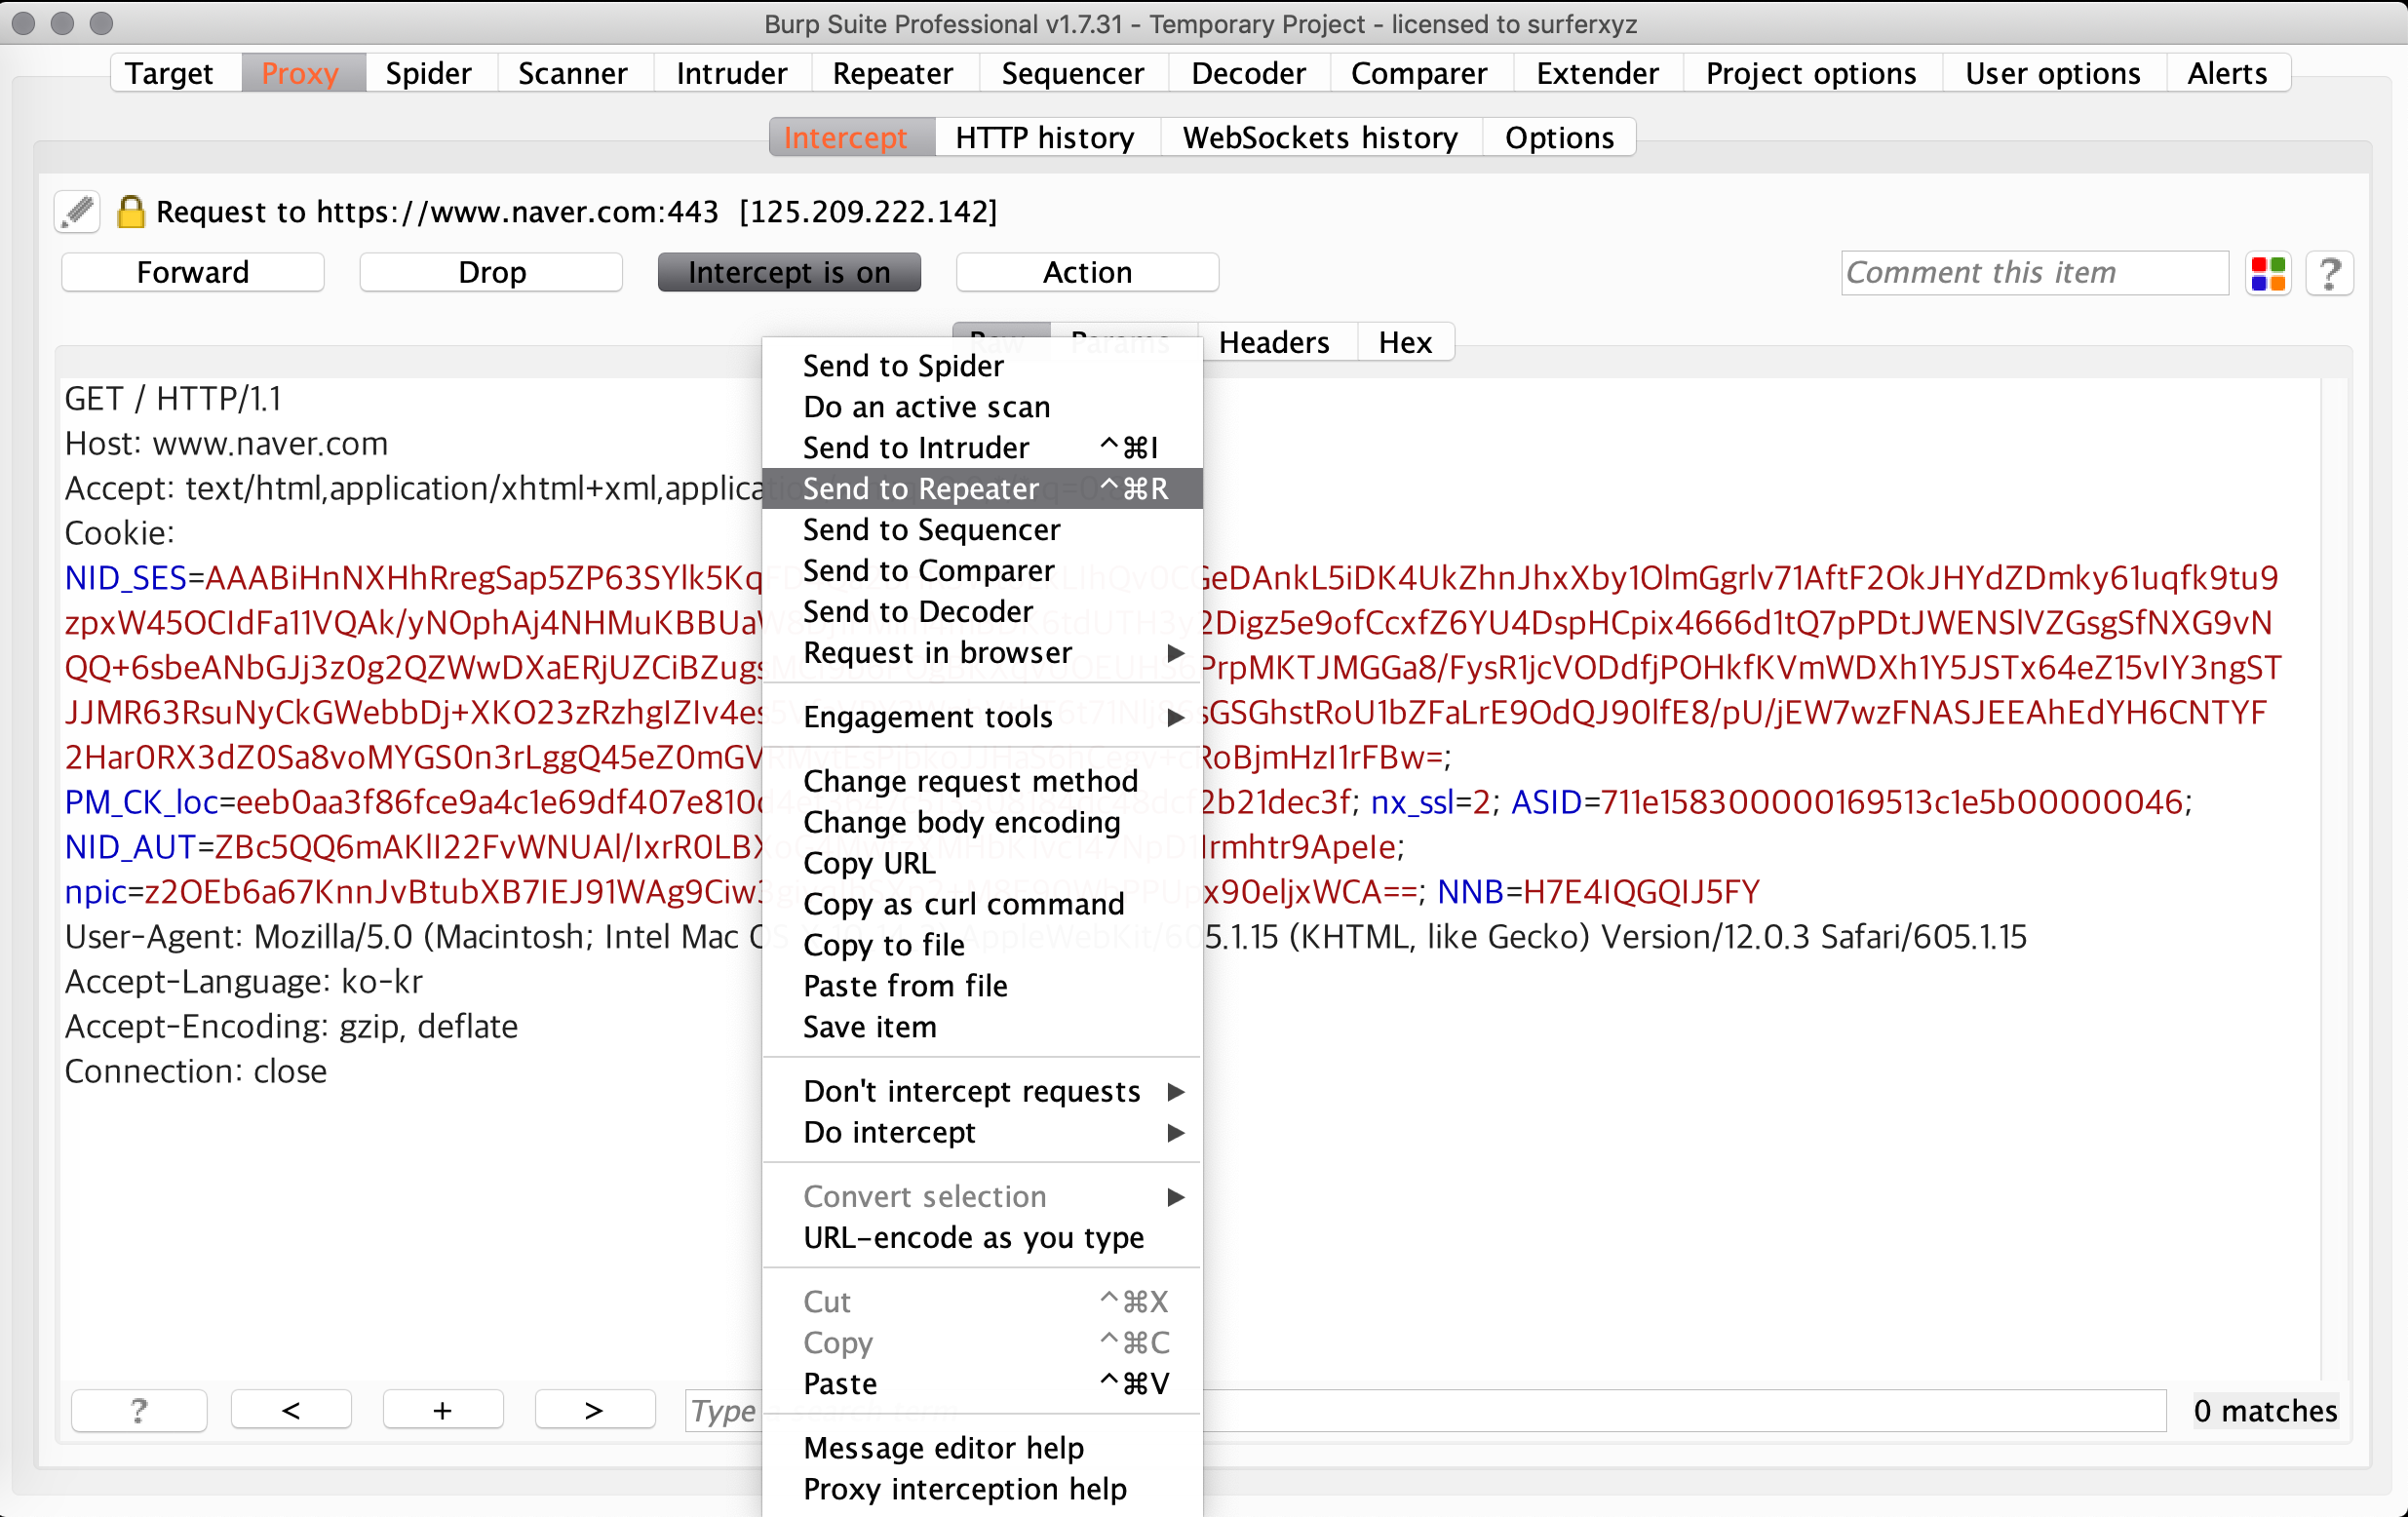This screenshot has height=1517, width=2408.
Task: Go to previous search match arrow
Action: (291, 1409)
